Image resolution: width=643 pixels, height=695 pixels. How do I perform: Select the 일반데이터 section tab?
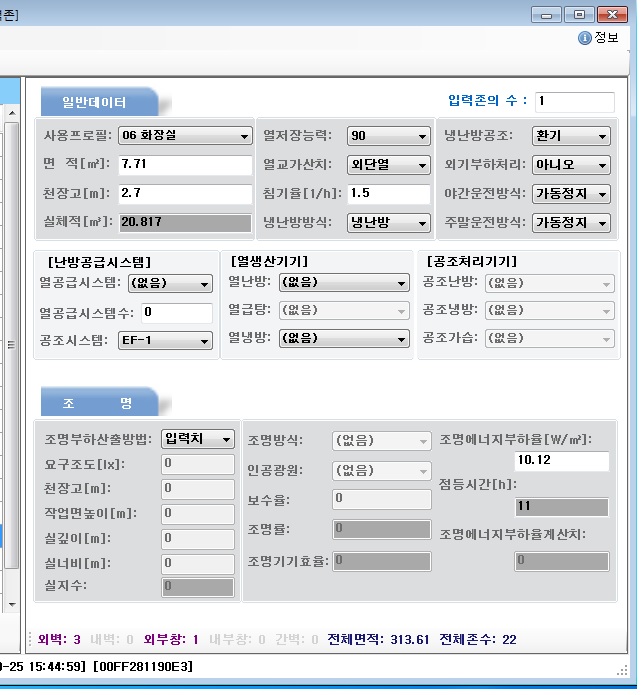[x=97, y=102]
